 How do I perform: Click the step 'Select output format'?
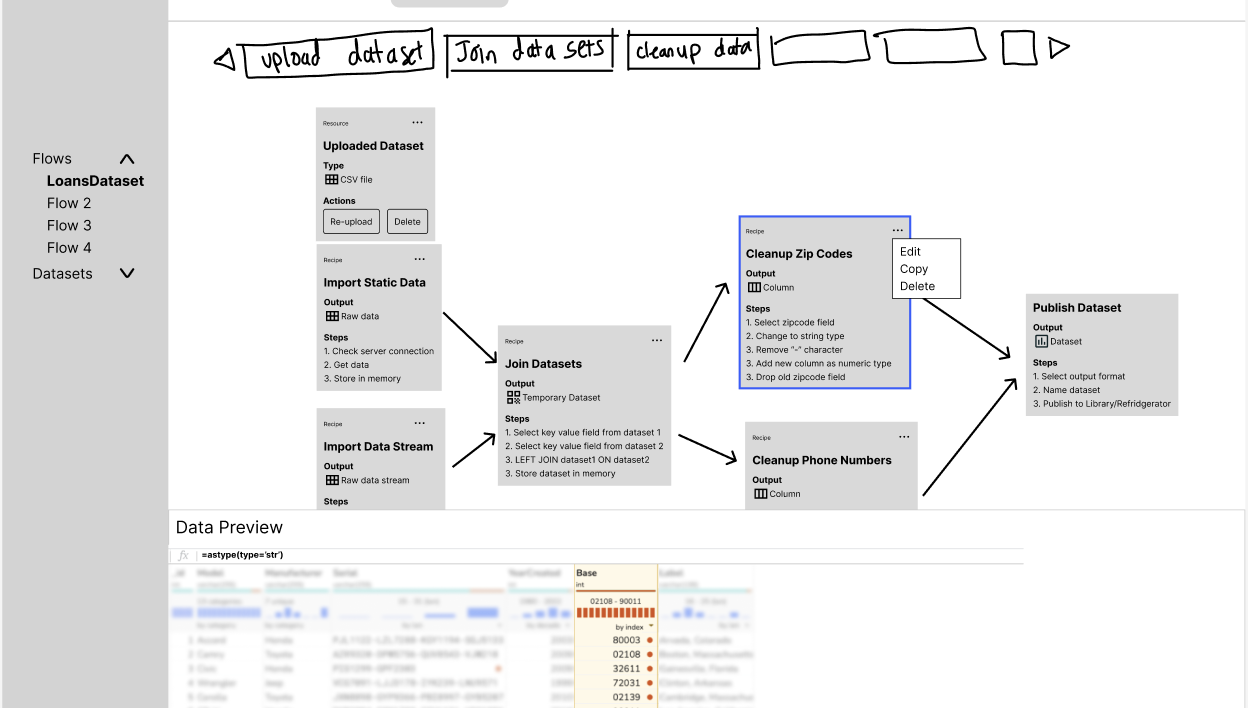click(x=1079, y=376)
